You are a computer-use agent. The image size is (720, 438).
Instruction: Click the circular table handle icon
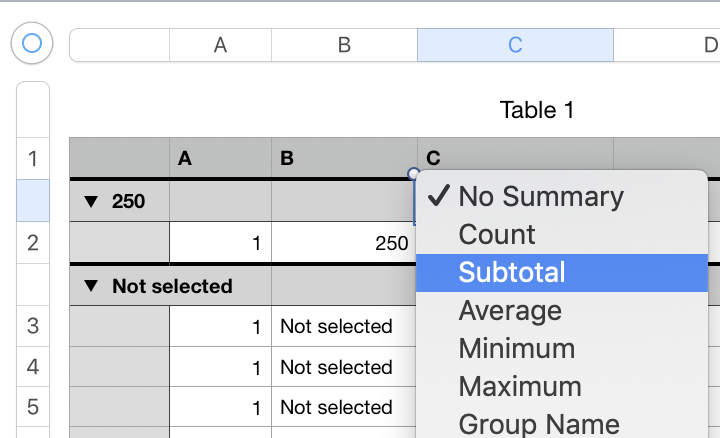click(32, 44)
